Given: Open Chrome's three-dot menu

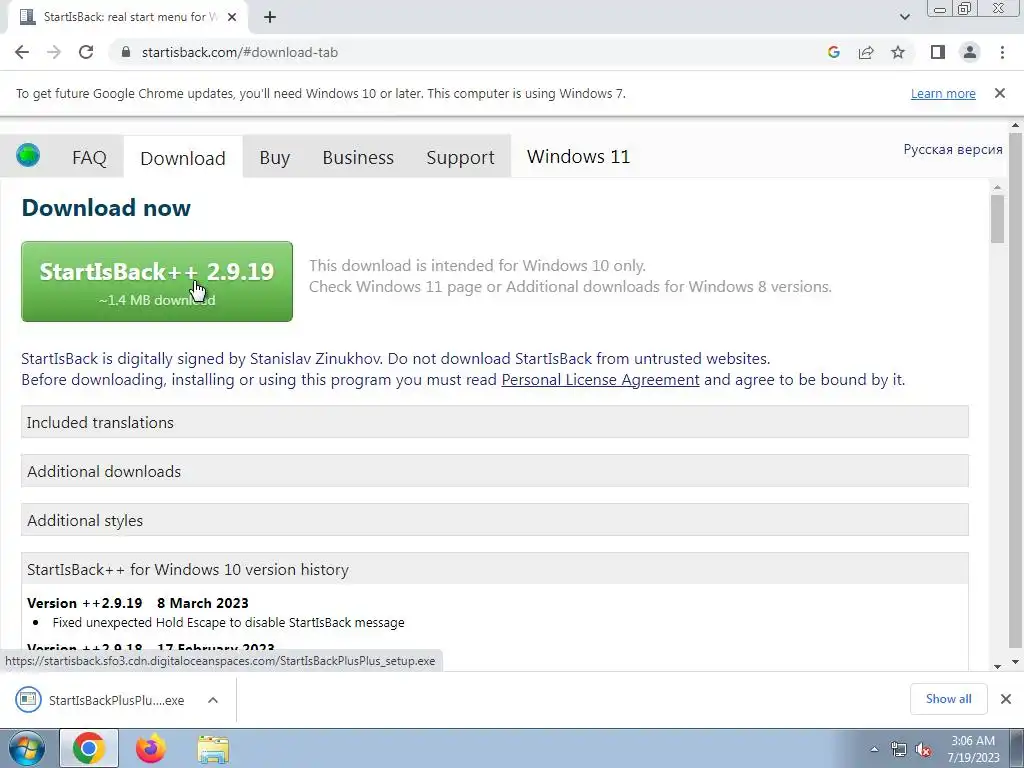Looking at the screenshot, I should 1002,52.
